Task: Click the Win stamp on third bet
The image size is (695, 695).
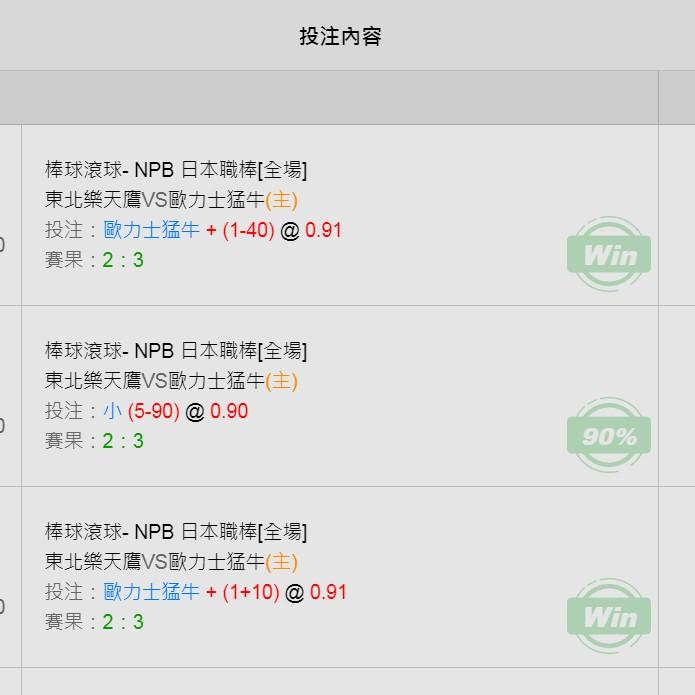Action: [609, 616]
